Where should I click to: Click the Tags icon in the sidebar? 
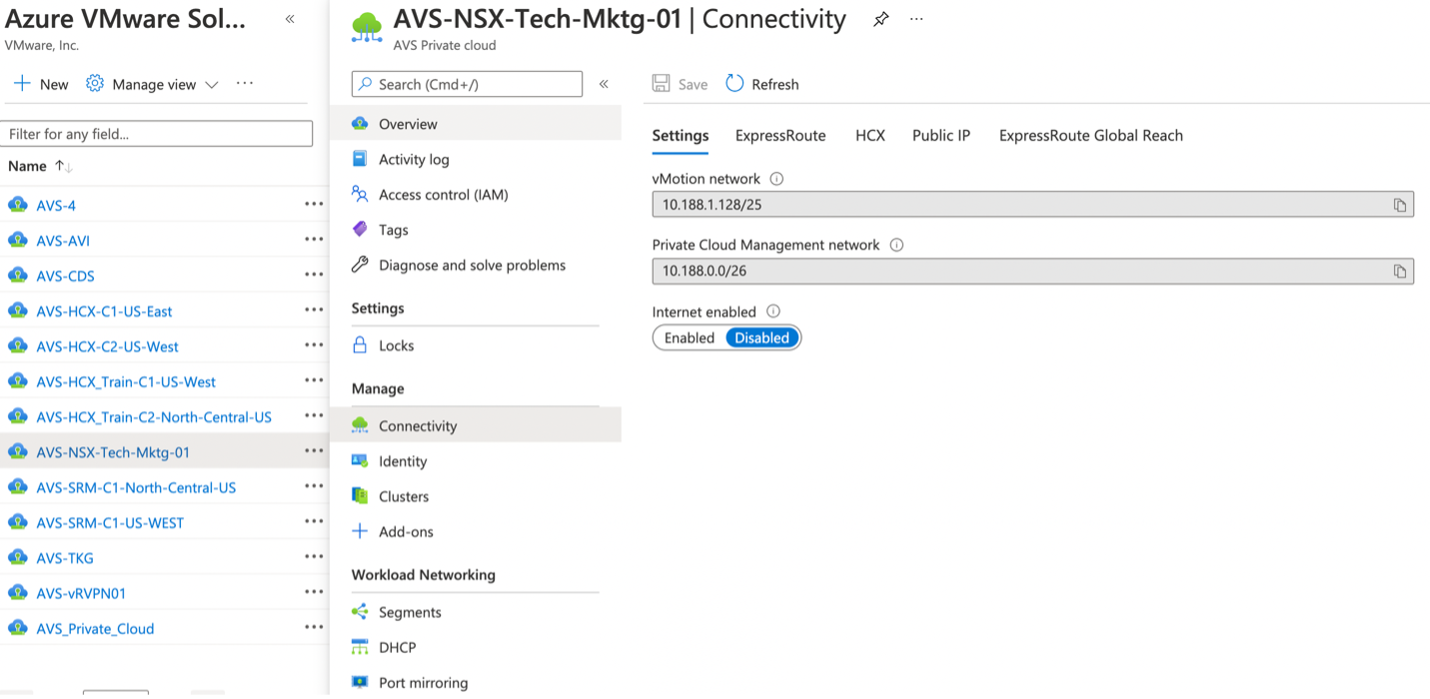(360, 229)
